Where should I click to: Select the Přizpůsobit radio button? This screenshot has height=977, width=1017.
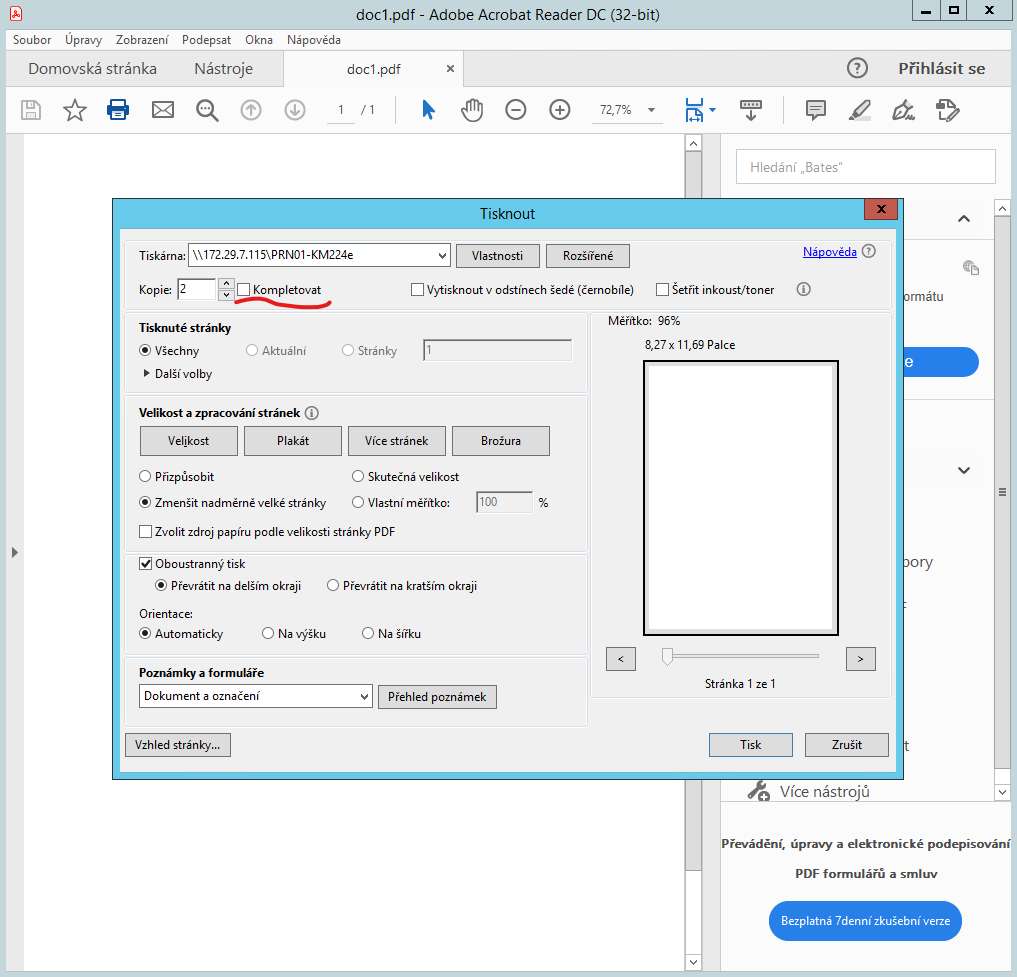click(145, 476)
